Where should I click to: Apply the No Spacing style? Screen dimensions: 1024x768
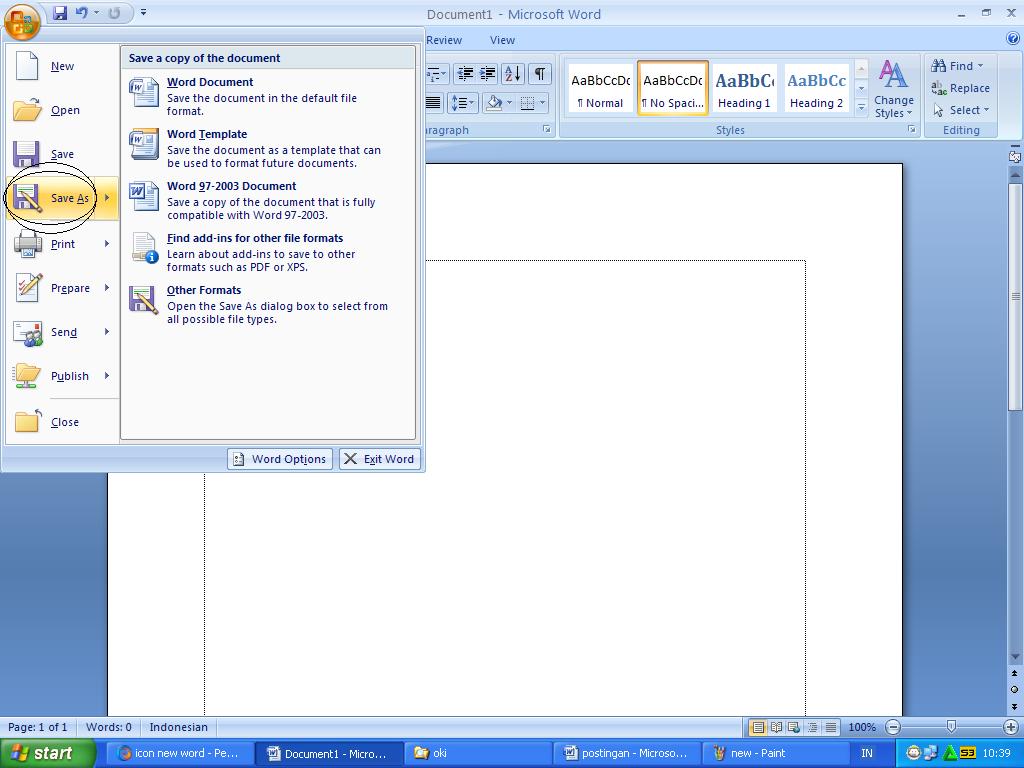673,89
